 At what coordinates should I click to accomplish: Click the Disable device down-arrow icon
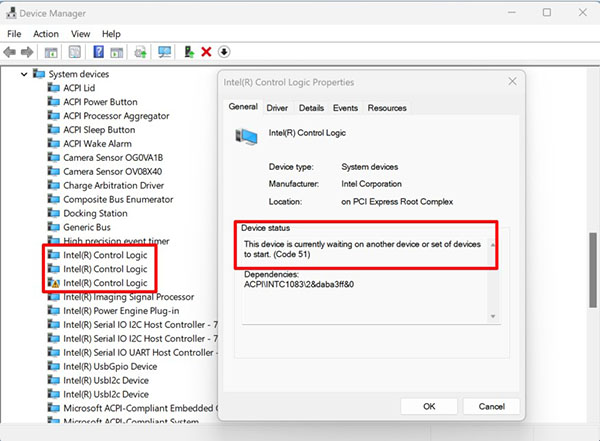[224, 51]
